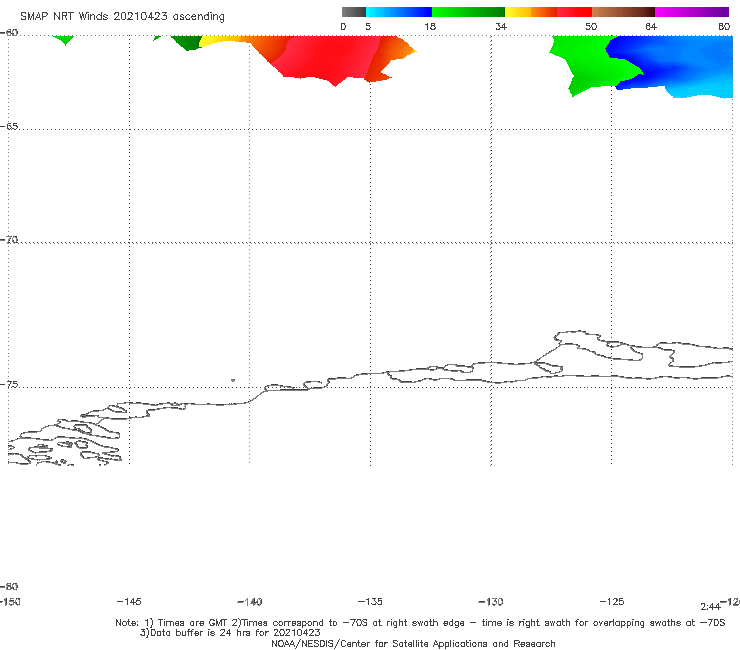
Task: Click the longitude label '-125'
Action: point(612,601)
